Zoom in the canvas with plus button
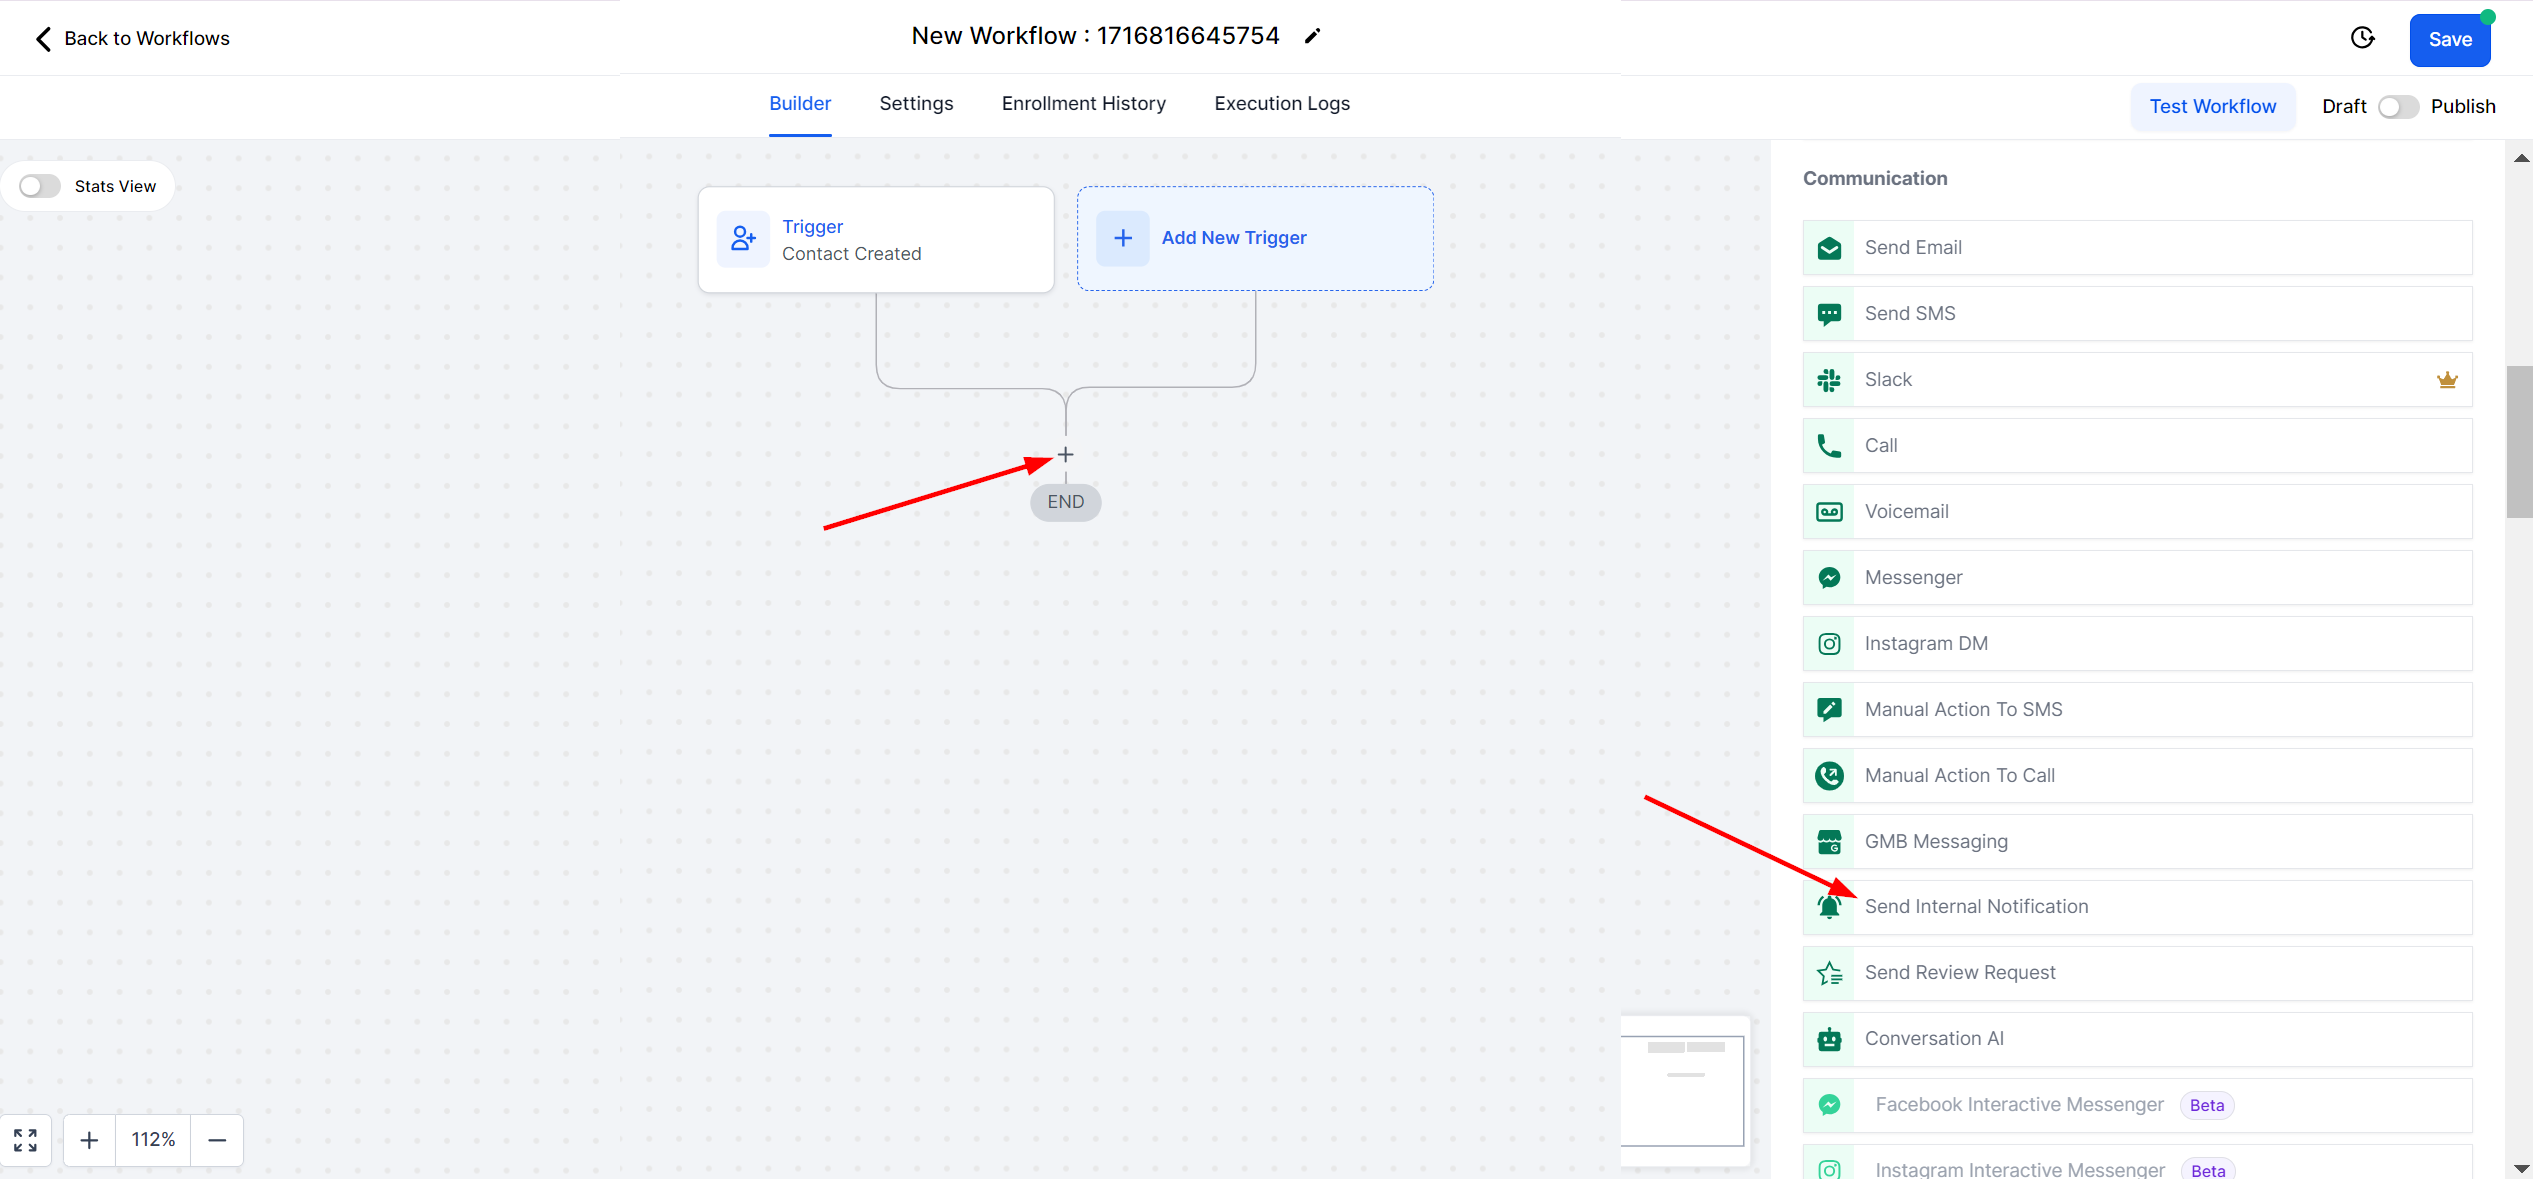The height and width of the screenshot is (1179, 2533). tap(89, 1140)
